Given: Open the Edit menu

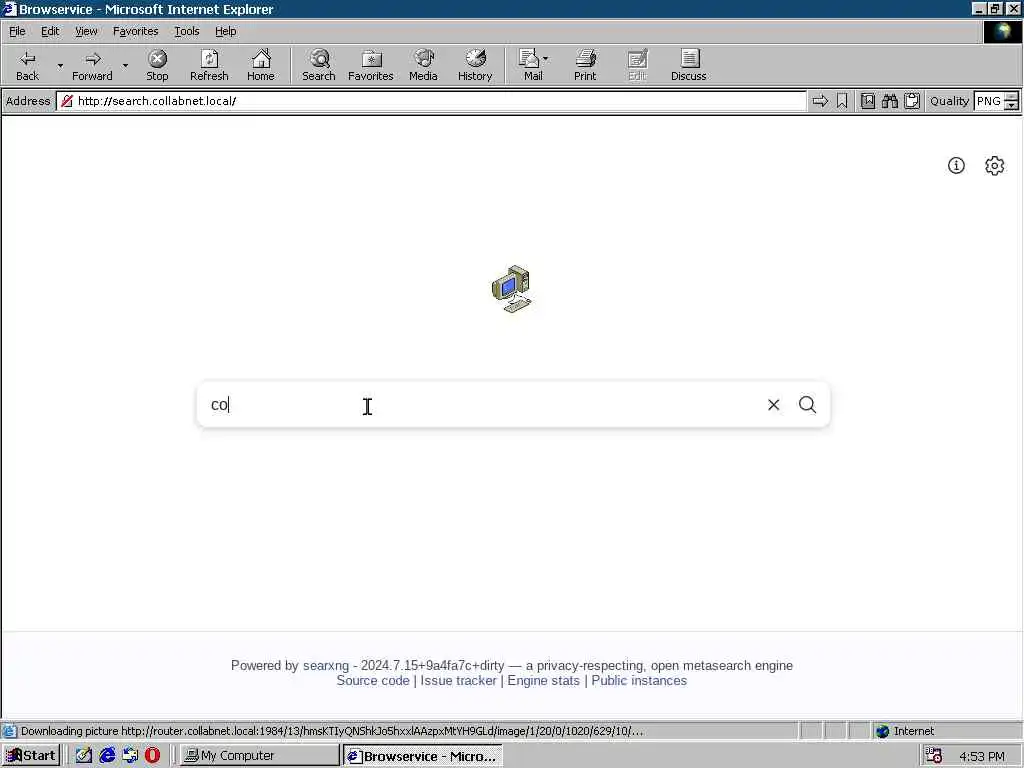Looking at the screenshot, I should [50, 31].
